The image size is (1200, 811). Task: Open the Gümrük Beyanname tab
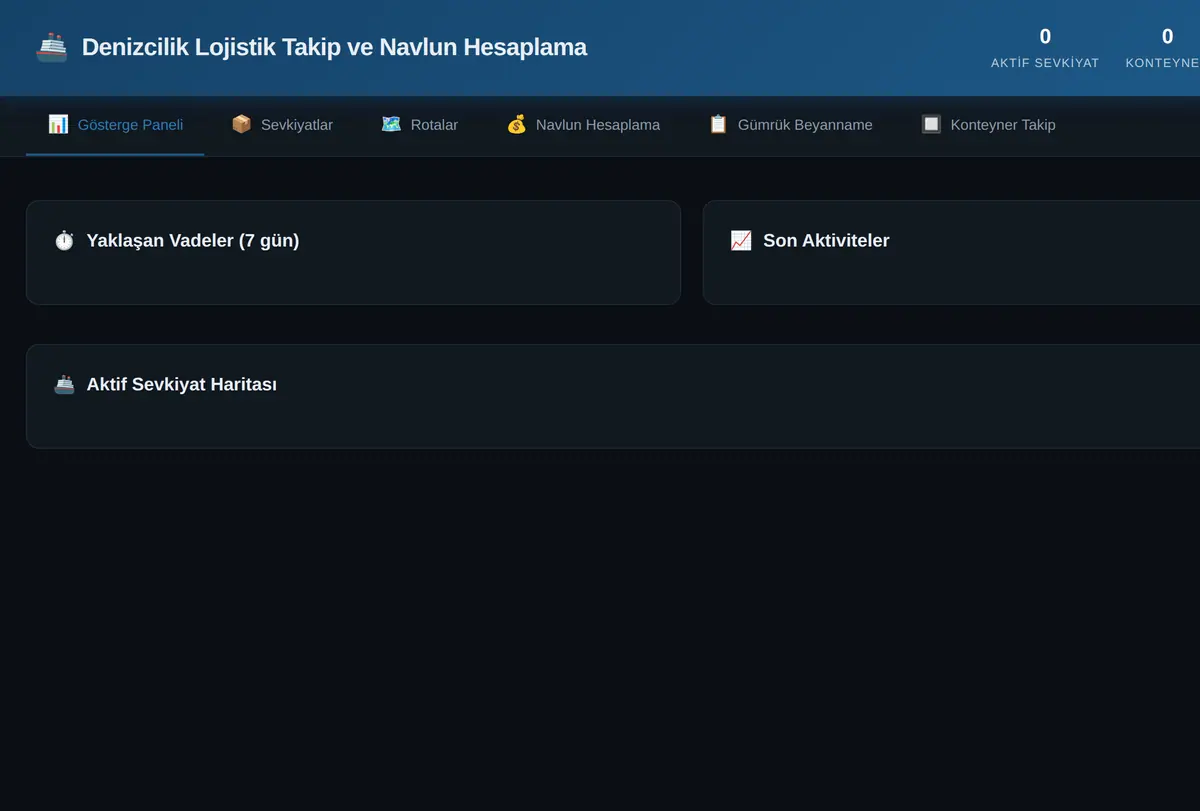tap(790, 125)
